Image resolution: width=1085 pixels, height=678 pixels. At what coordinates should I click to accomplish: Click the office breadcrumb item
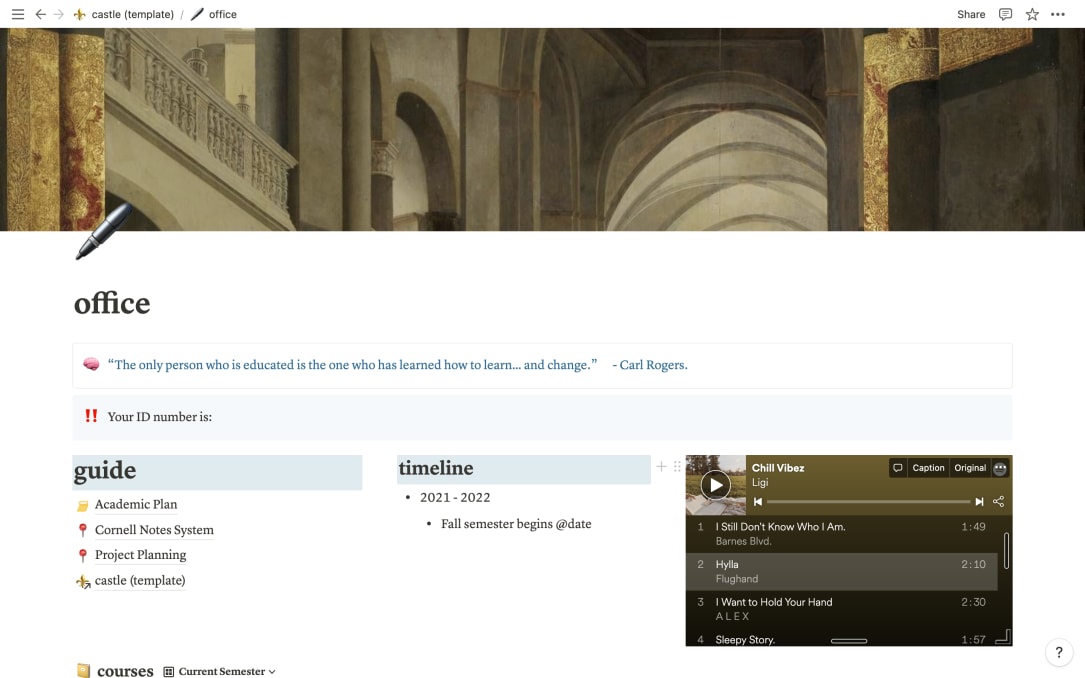221,14
